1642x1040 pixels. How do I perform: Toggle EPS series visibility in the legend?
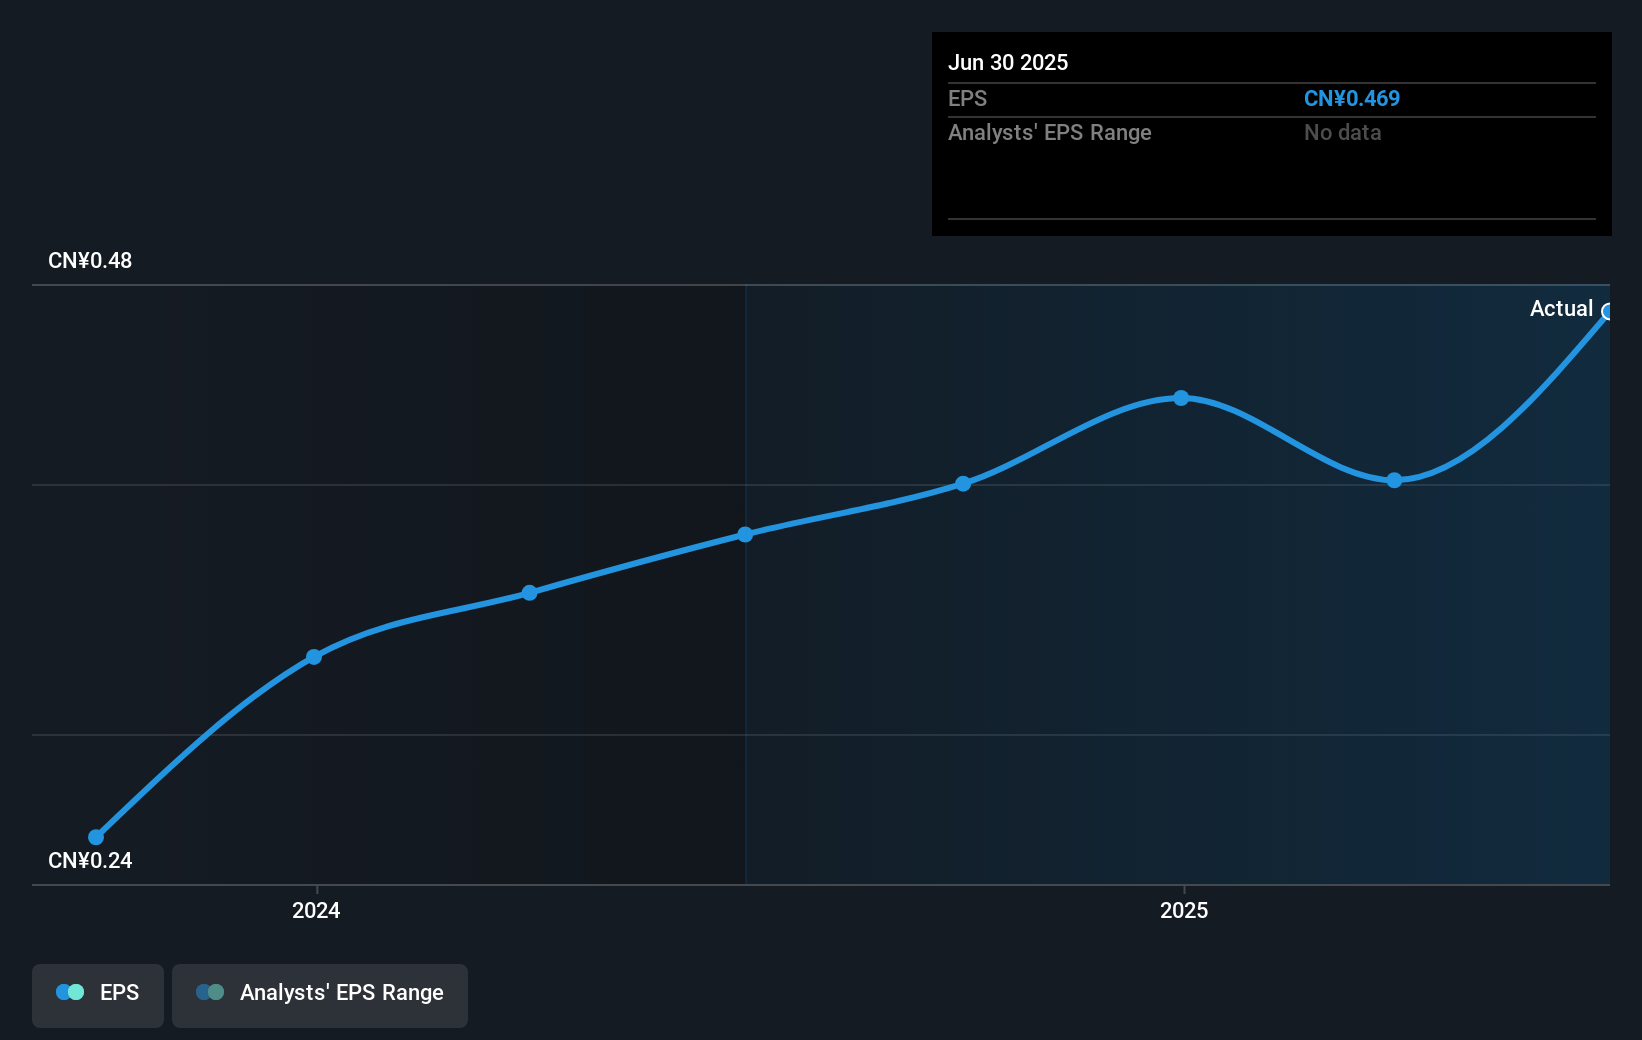click(x=97, y=994)
